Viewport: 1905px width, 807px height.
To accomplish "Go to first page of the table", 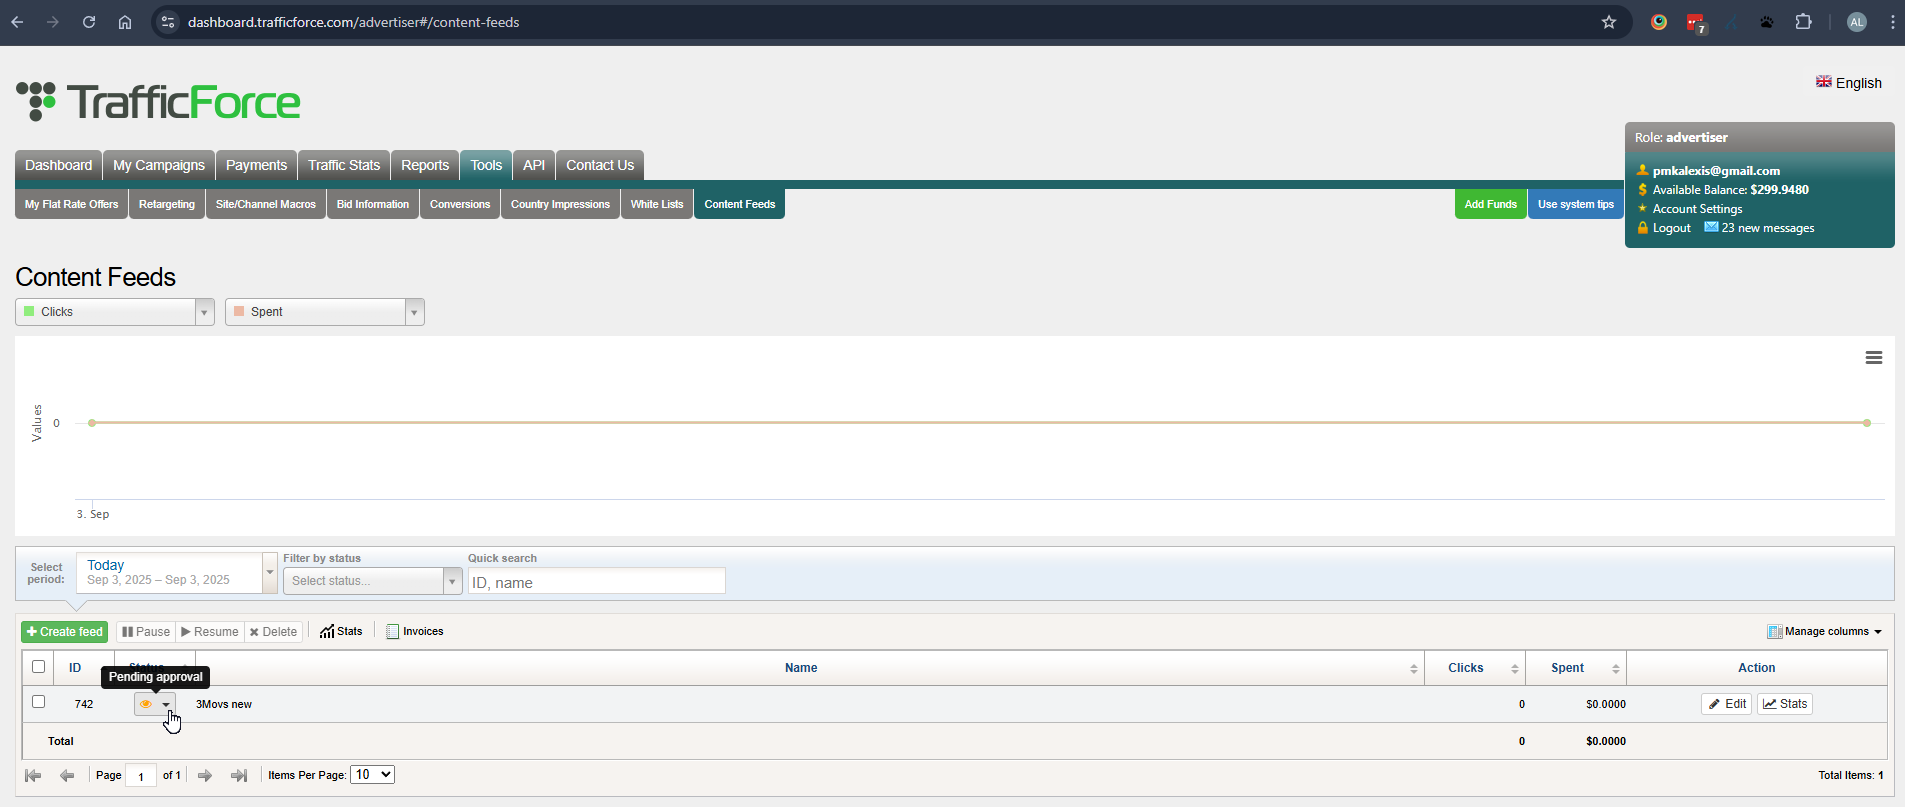I will (x=33, y=775).
